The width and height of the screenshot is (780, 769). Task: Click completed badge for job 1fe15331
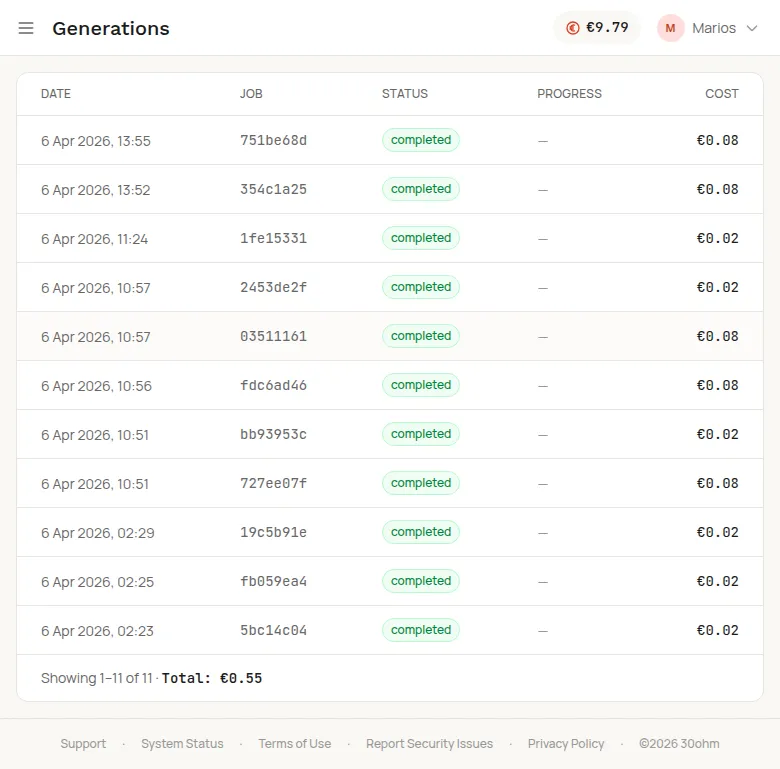(x=421, y=238)
